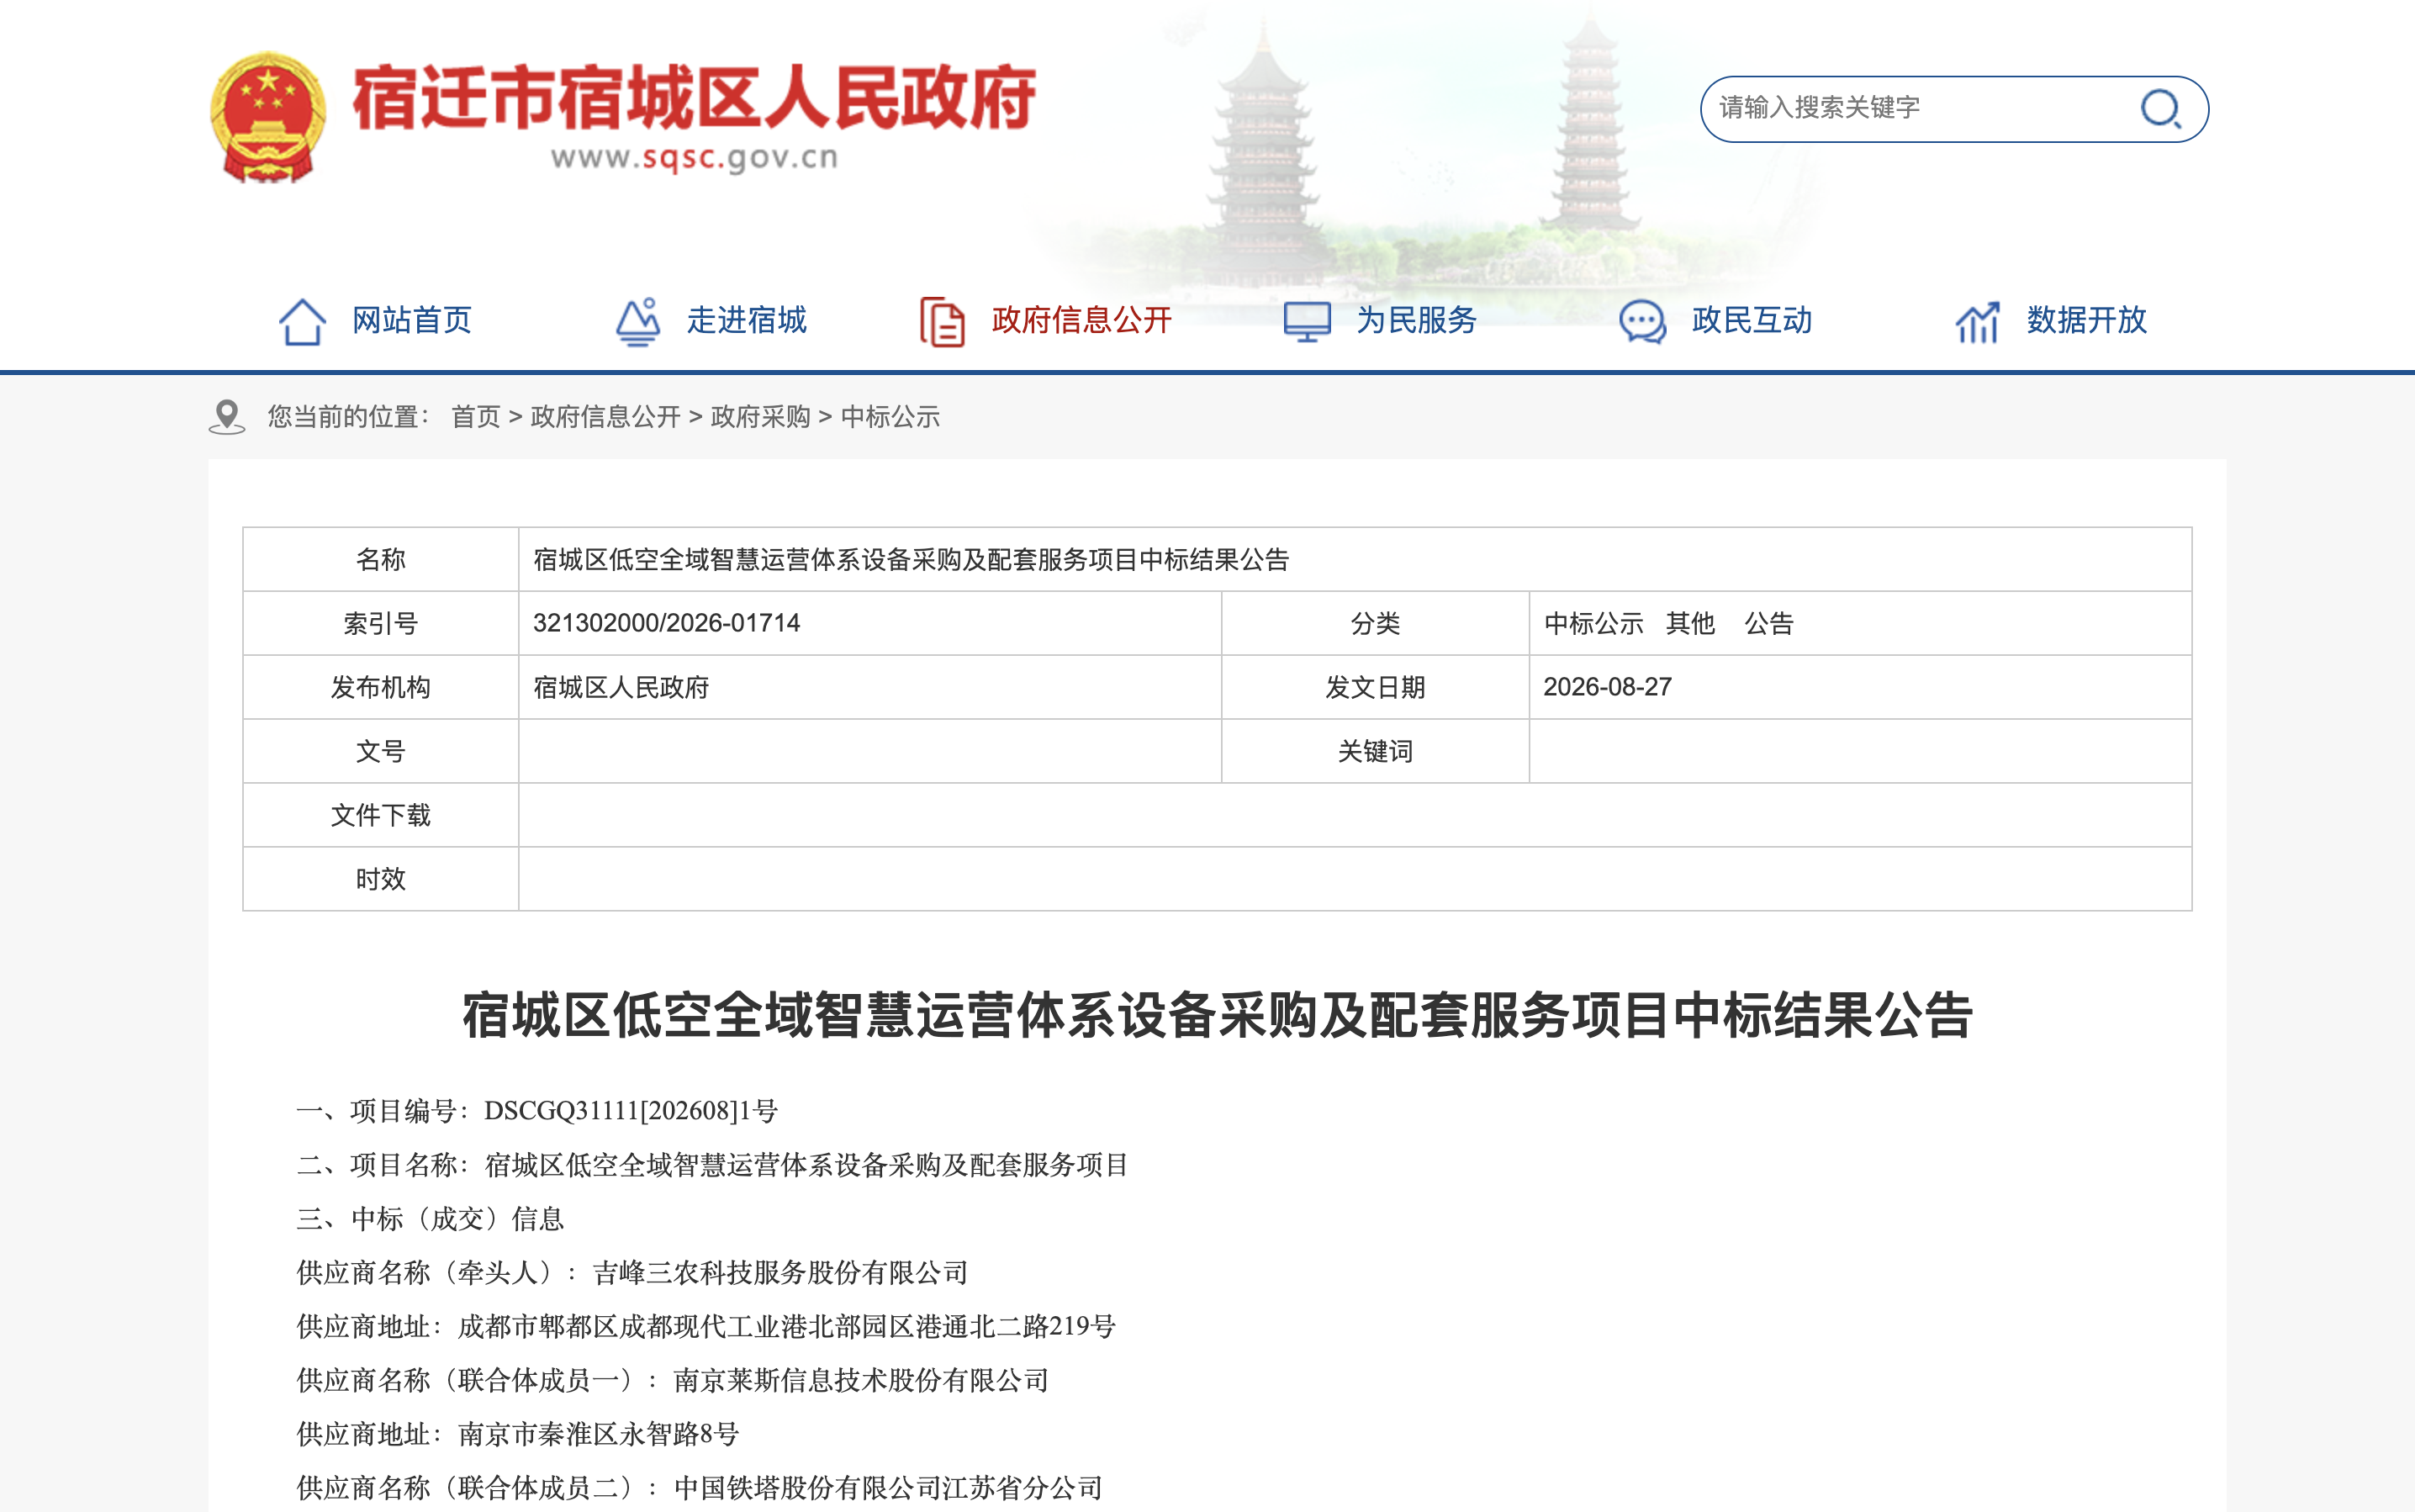
Task: Go to 政府信息公开 in the breadcrumb
Action: point(605,417)
